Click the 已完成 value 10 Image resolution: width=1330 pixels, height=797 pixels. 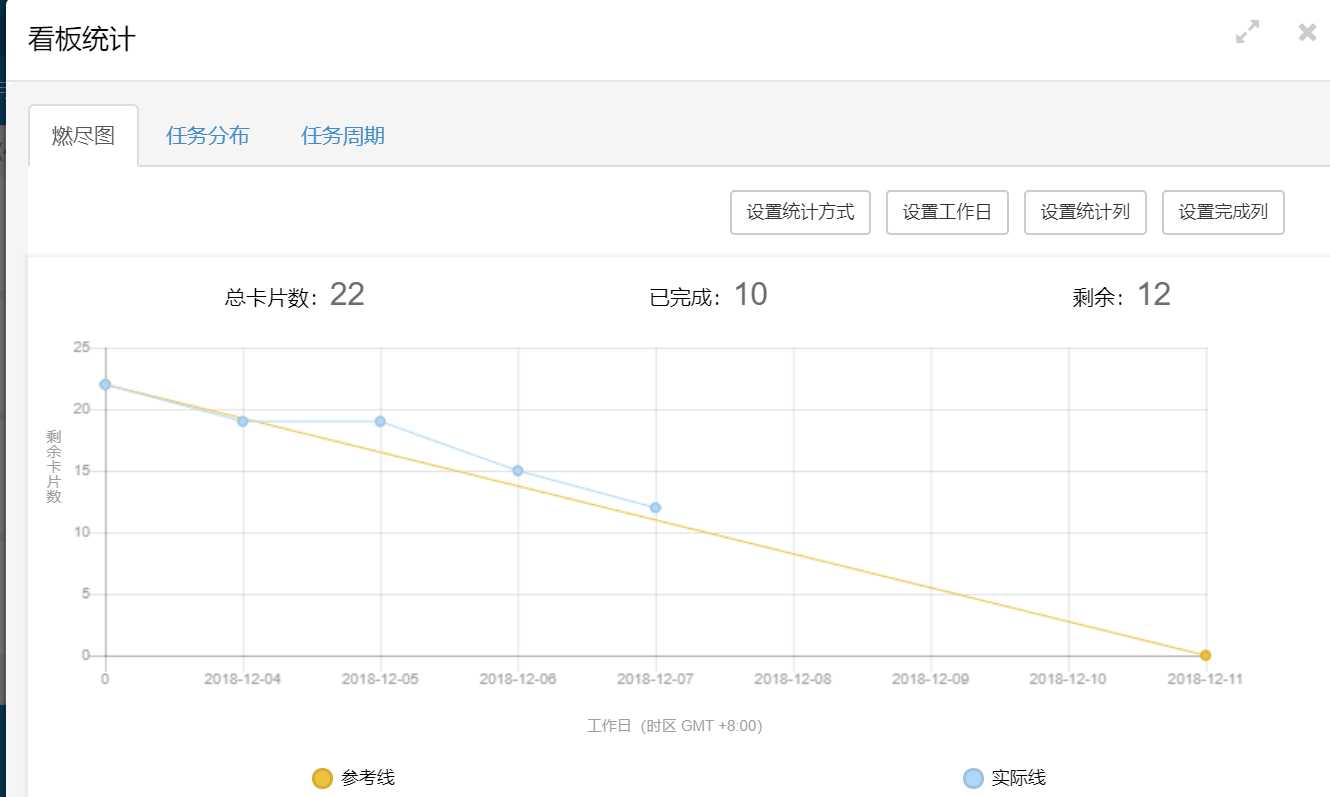pyautogui.click(x=750, y=294)
